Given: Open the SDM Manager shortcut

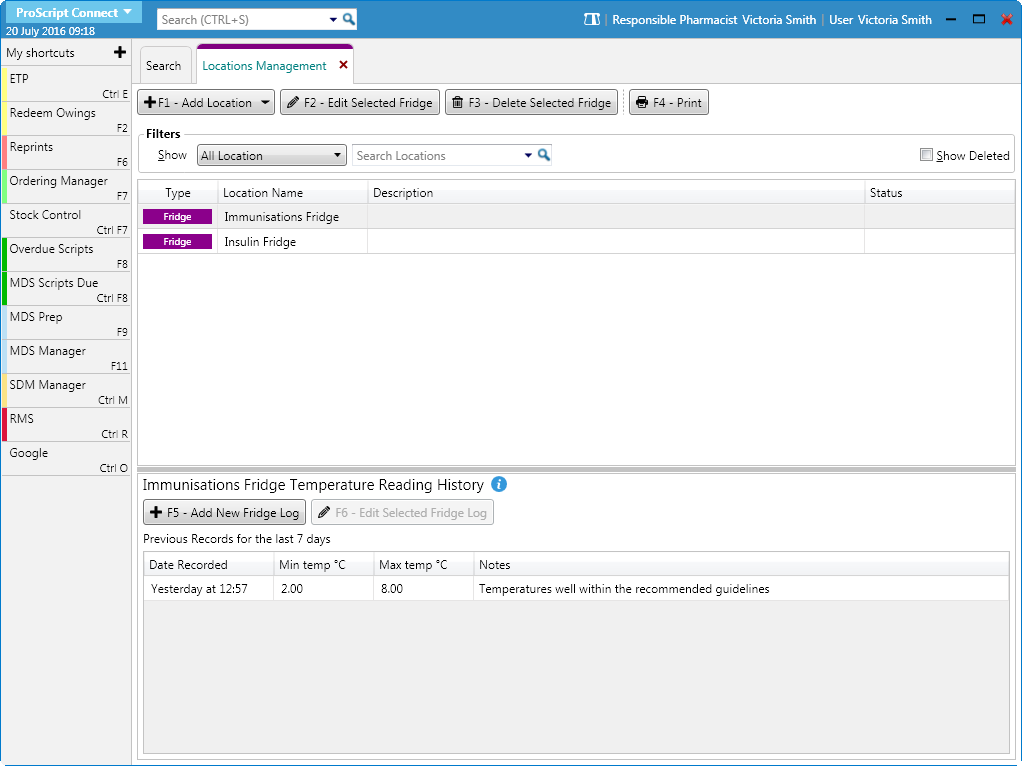Looking at the screenshot, I should pyautogui.click(x=66, y=390).
